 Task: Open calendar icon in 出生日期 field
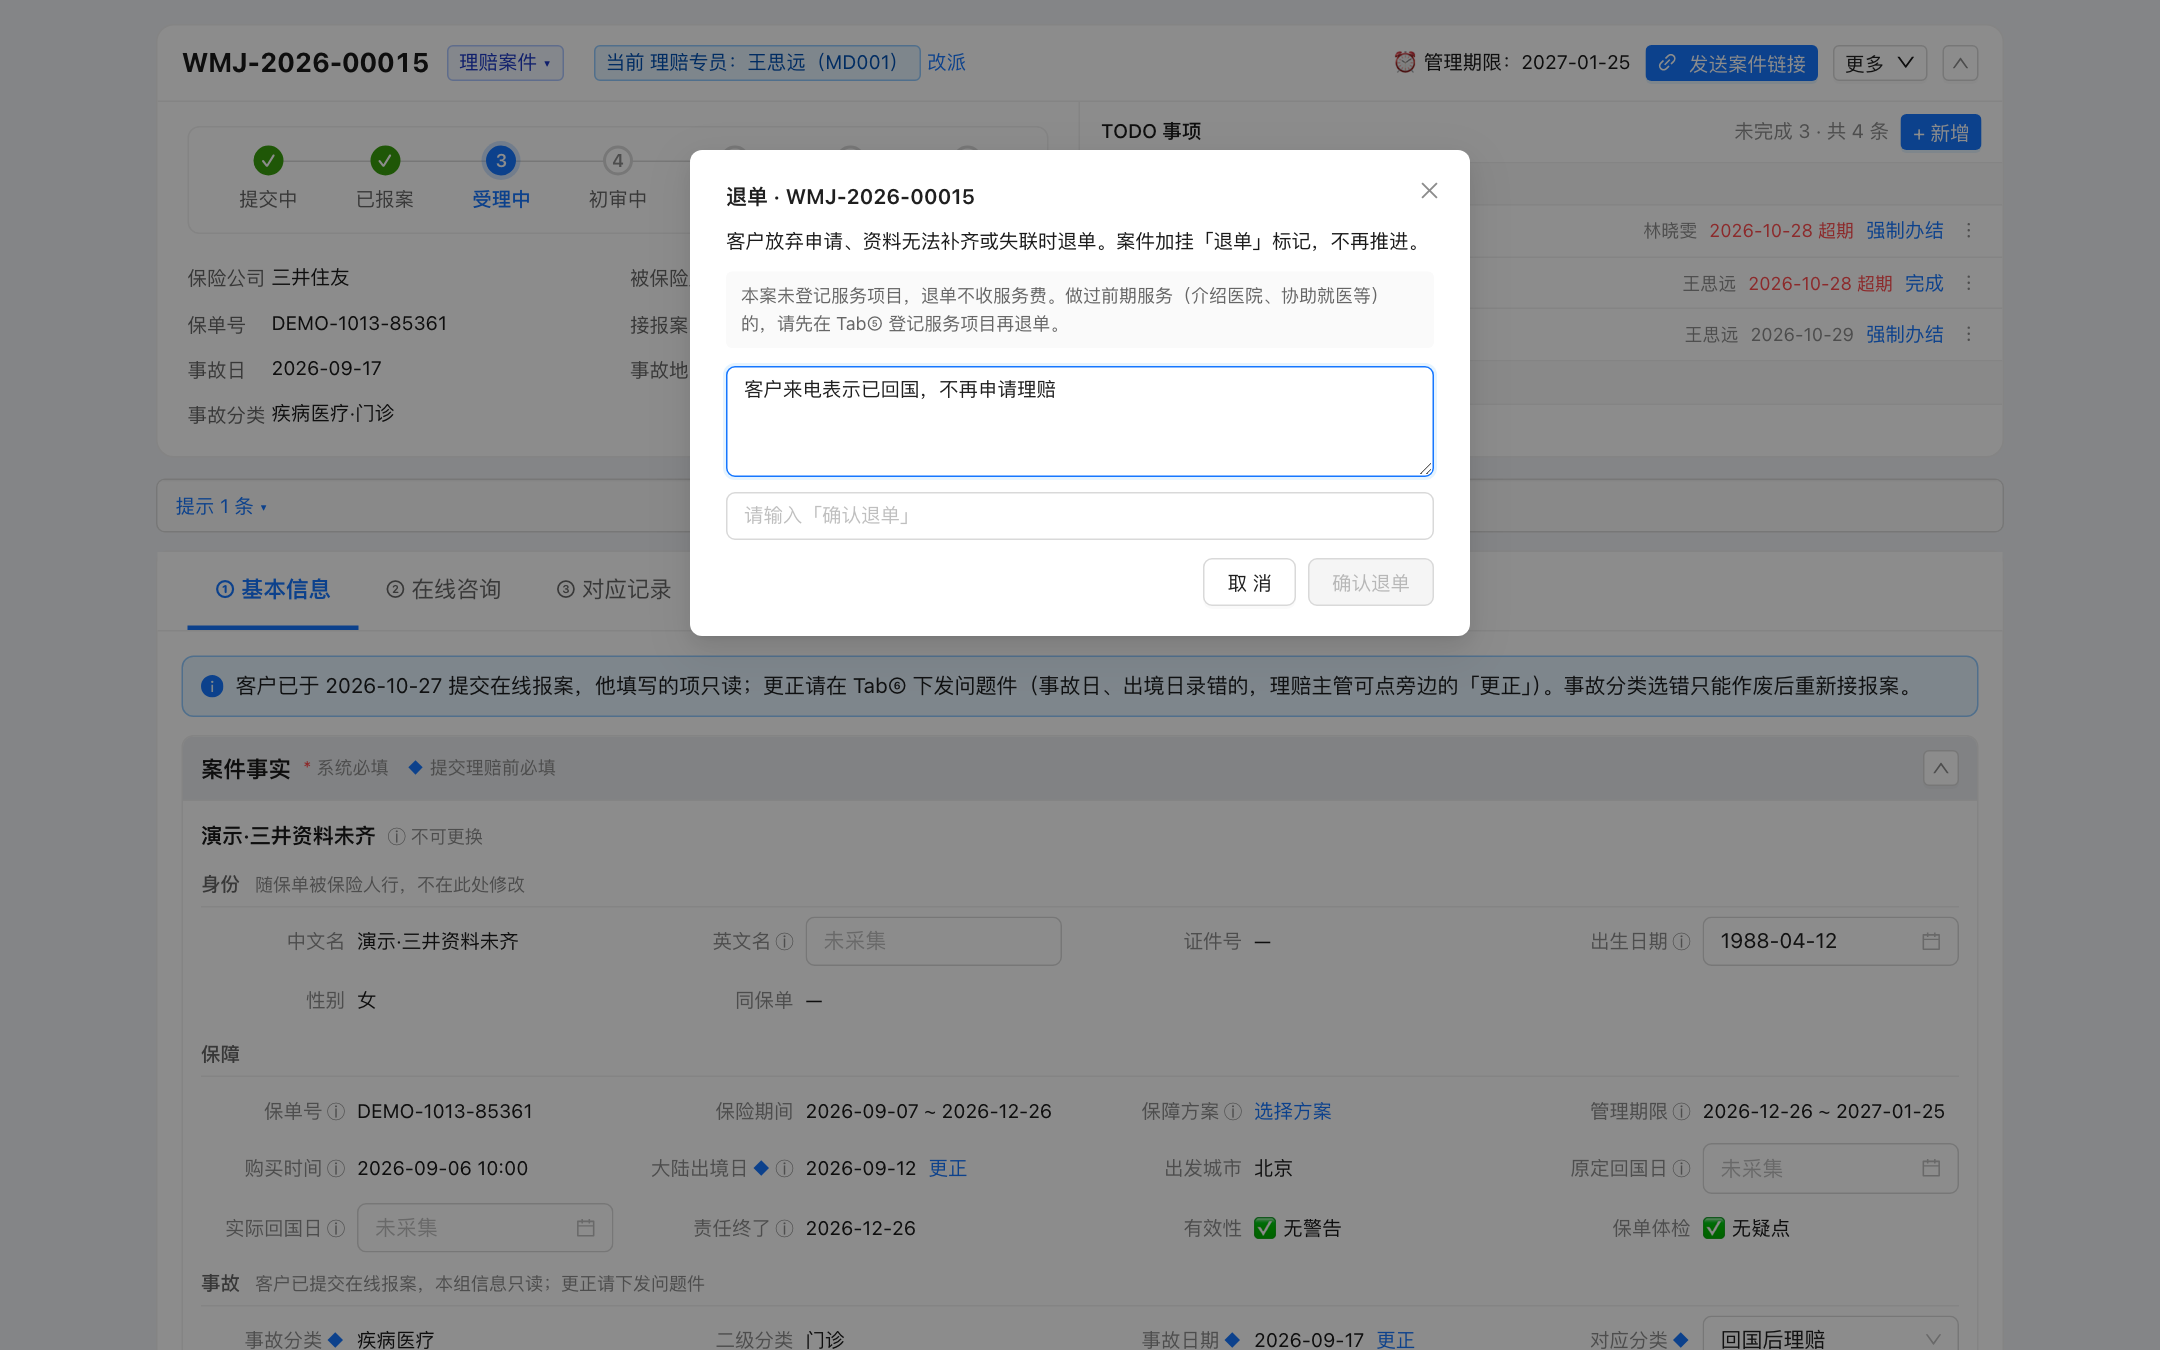[x=1931, y=941]
